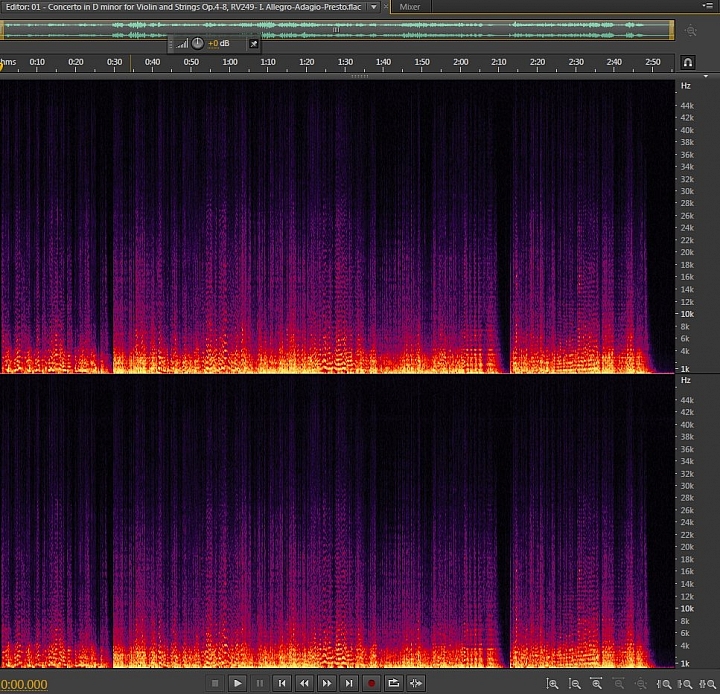Image resolution: width=720 pixels, height=694 pixels.
Task: Zoom out amplitude icon
Action: [x=574, y=684]
